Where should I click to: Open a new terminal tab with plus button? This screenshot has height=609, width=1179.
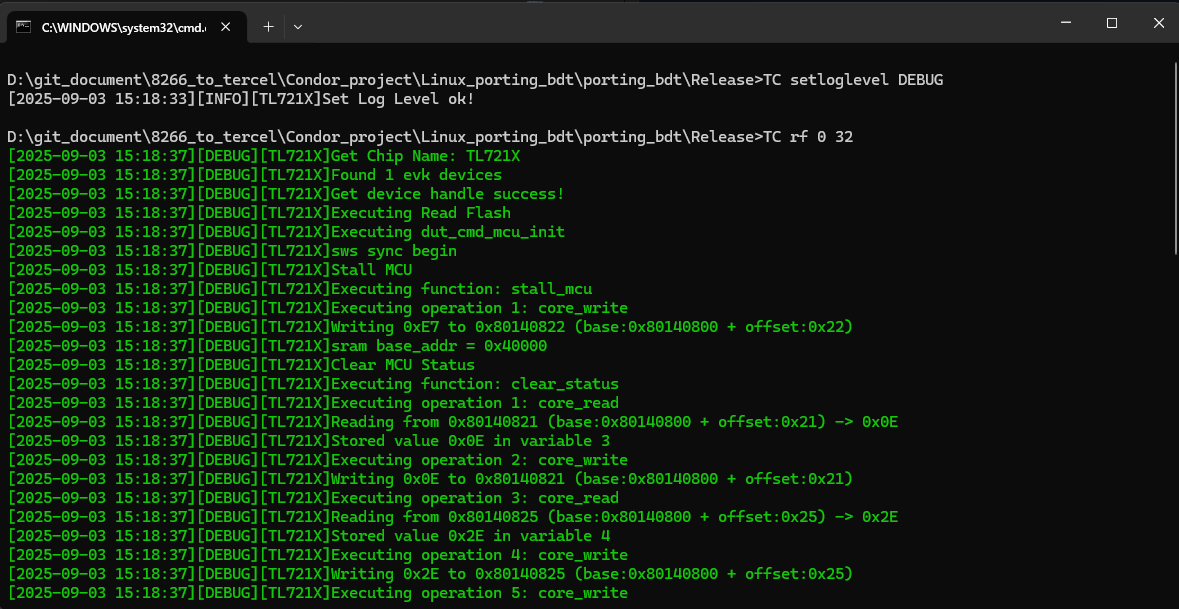pos(268,27)
